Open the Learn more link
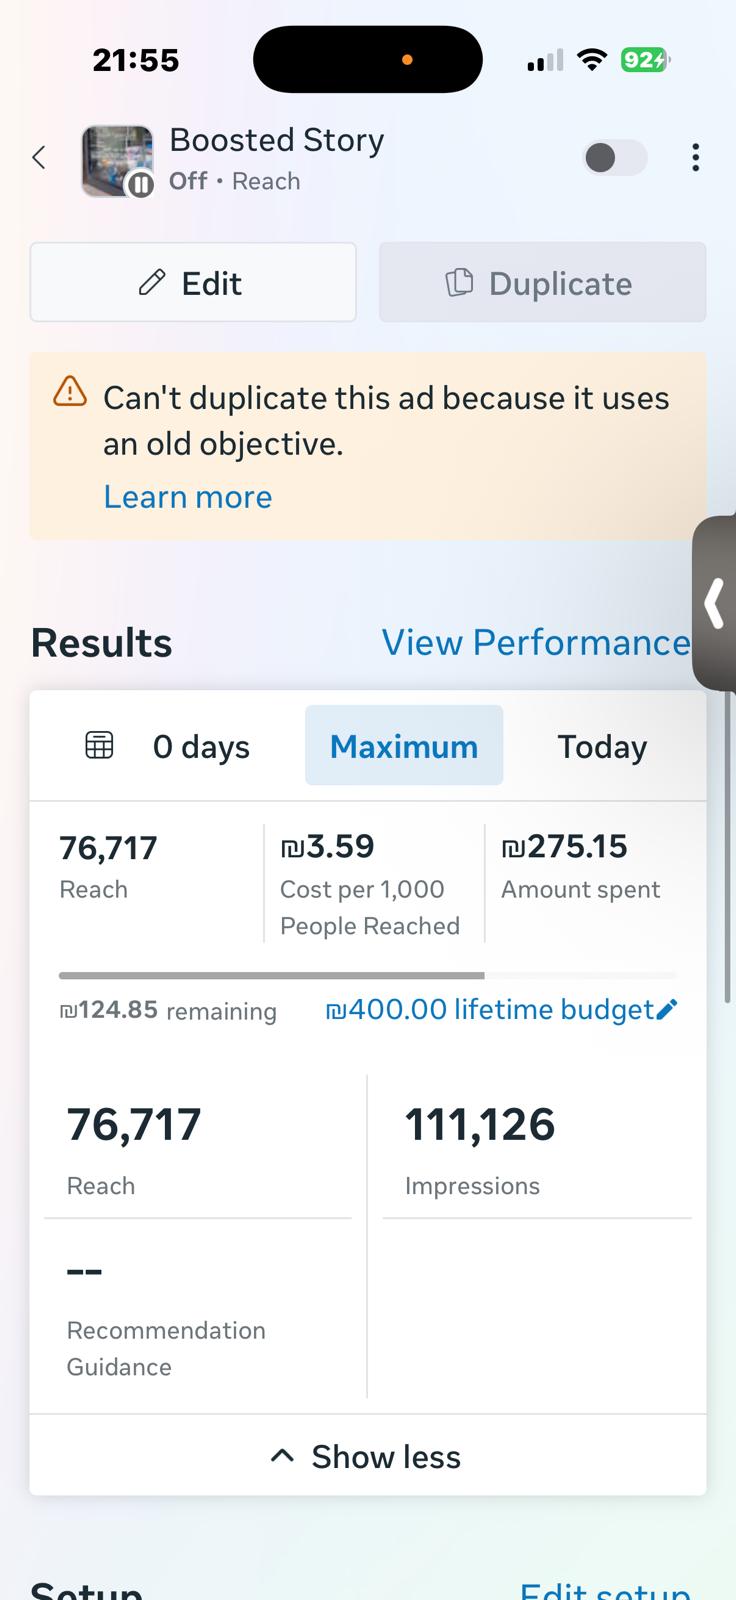Screen dimensions: 736x1600 click(x=187, y=497)
